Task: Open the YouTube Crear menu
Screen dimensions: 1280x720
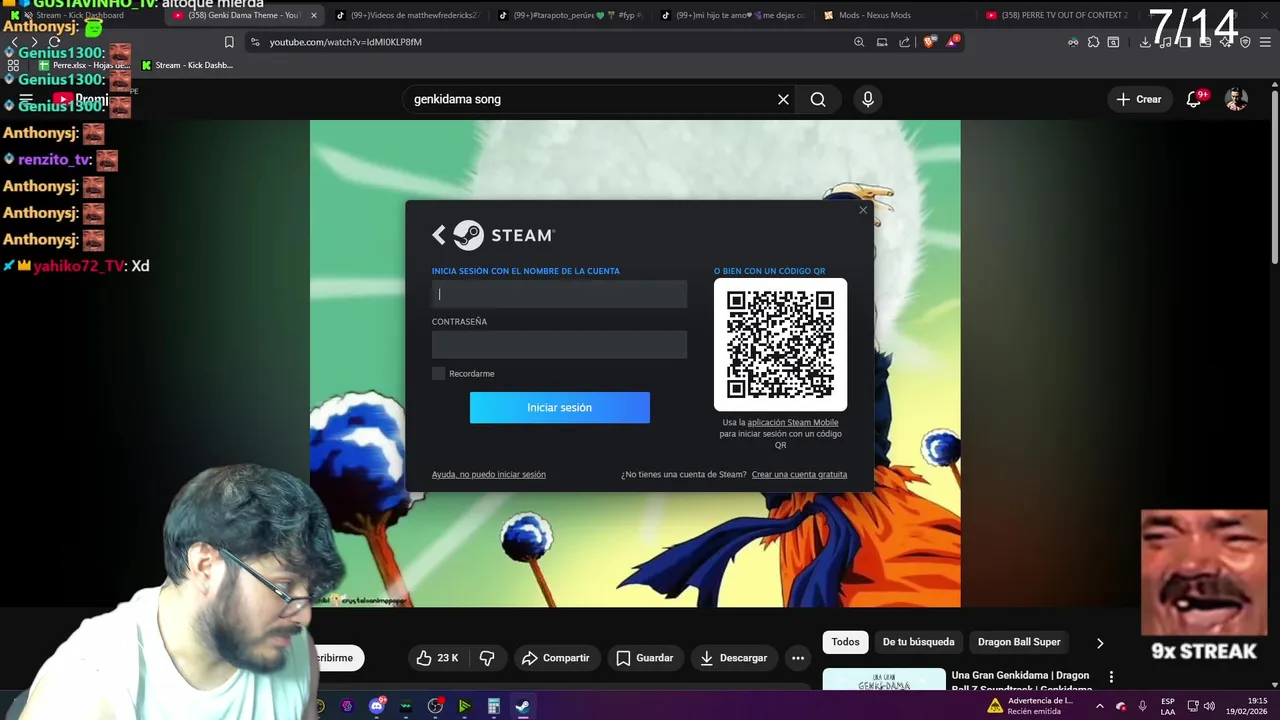Action: [1138, 99]
